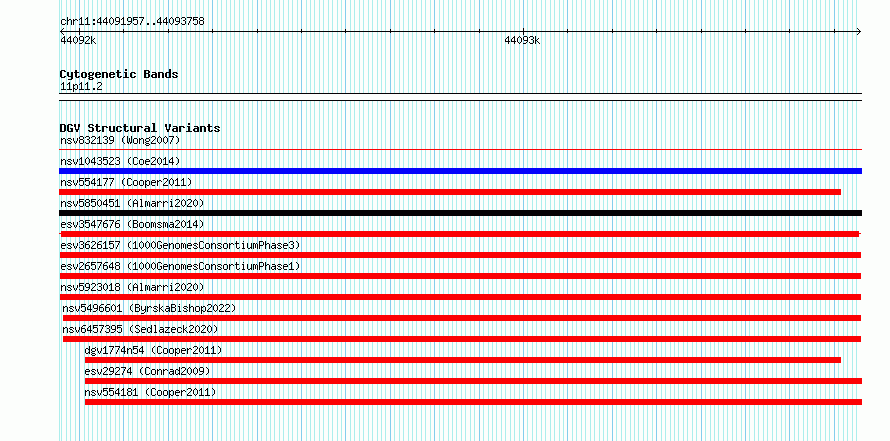
Task: Click the 44093k ruler position label
Action: 522,40
